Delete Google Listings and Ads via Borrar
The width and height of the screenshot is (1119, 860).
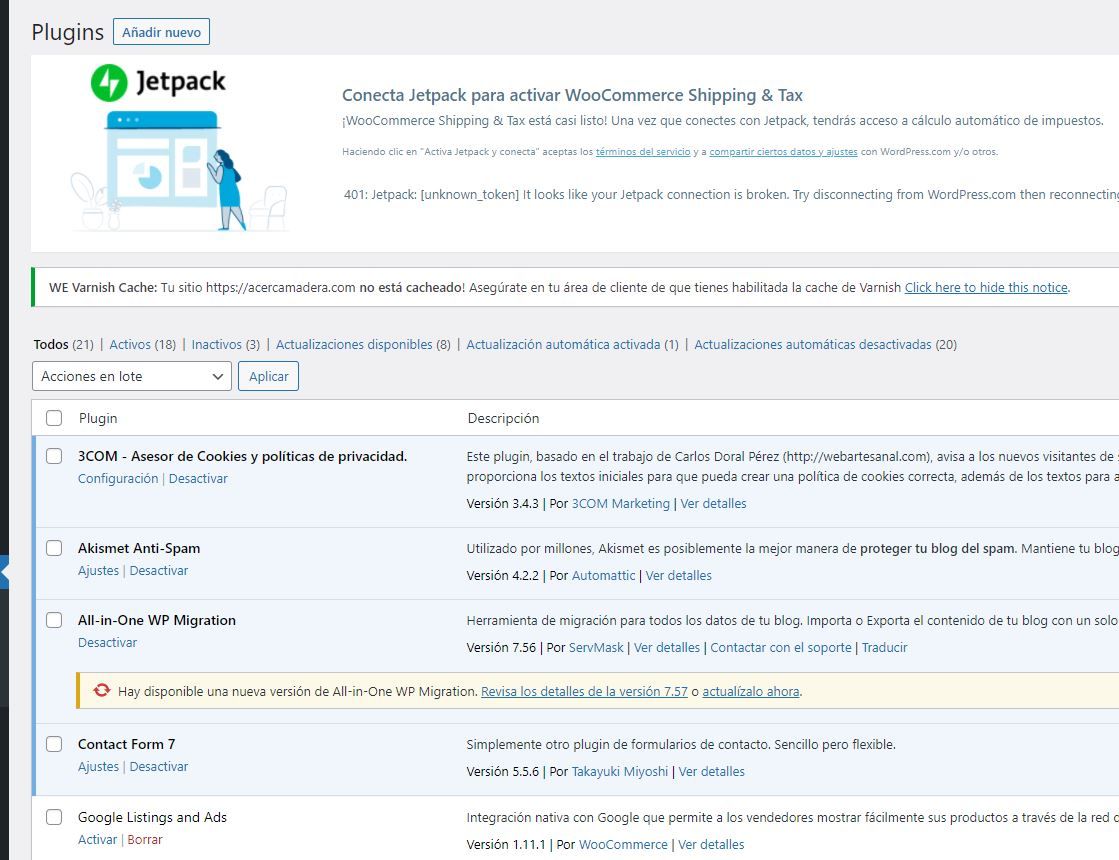coord(145,840)
